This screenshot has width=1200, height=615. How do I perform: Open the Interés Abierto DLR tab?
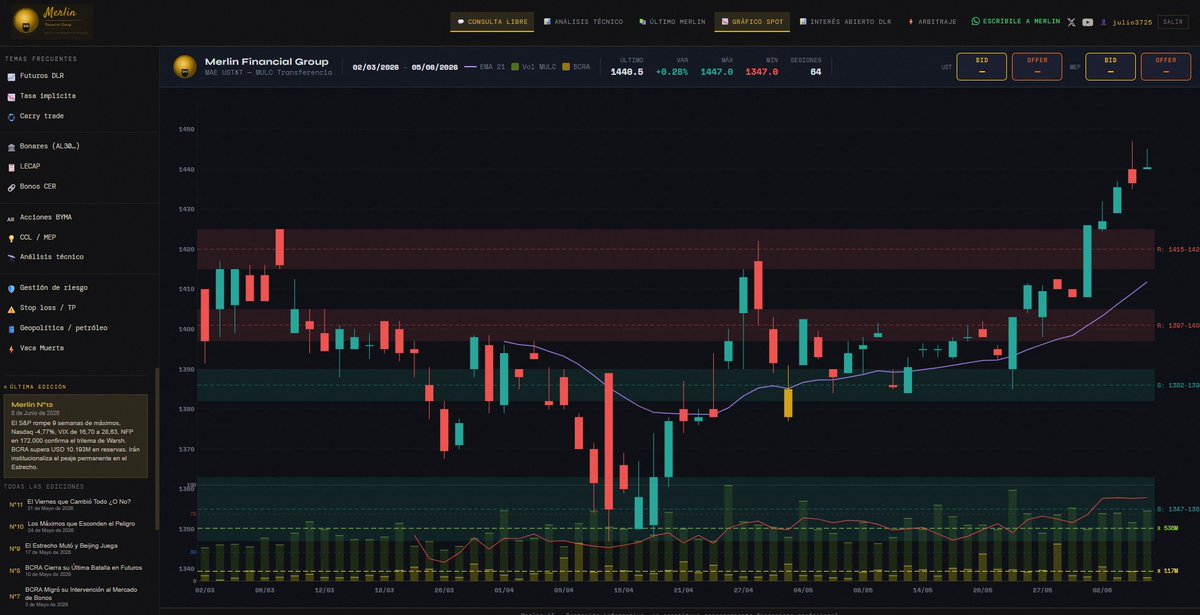click(843, 21)
